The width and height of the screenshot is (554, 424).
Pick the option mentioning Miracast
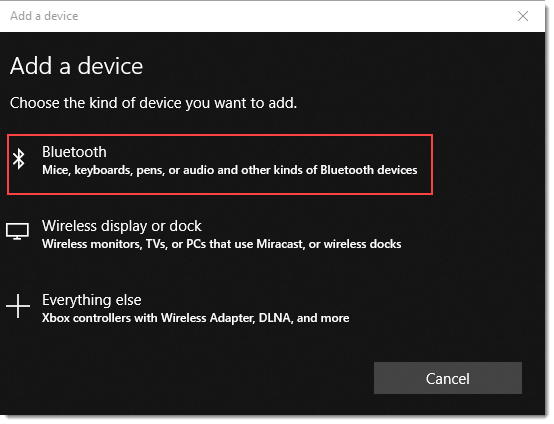220,235
